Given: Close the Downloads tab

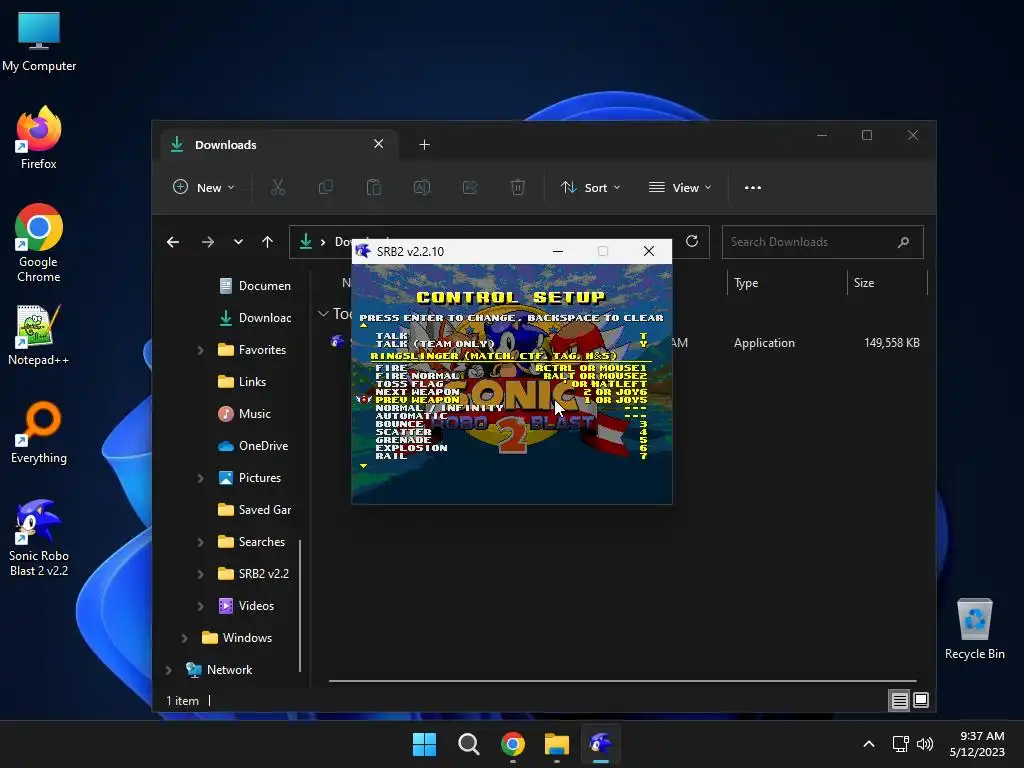Looking at the screenshot, I should [378, 144].
